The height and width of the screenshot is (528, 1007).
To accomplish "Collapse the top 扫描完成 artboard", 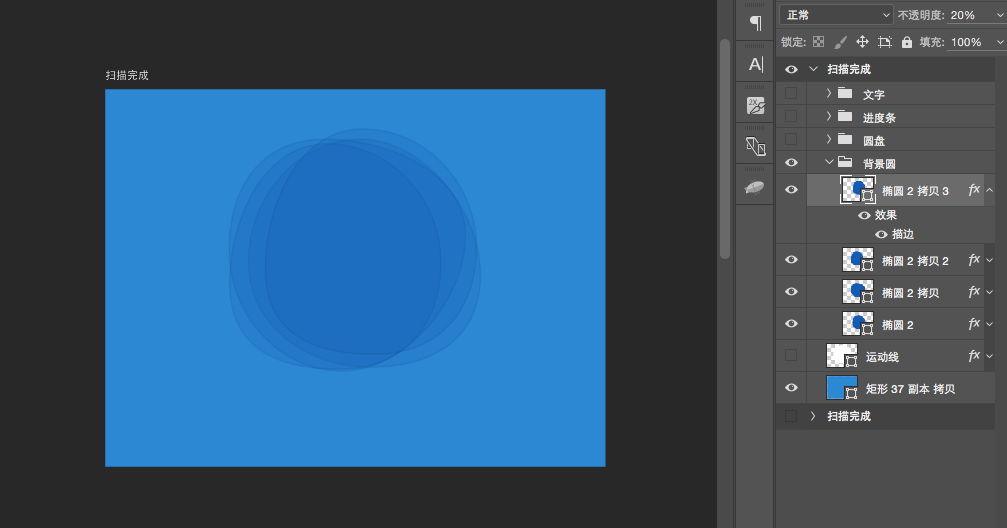I will pos(814,69).
